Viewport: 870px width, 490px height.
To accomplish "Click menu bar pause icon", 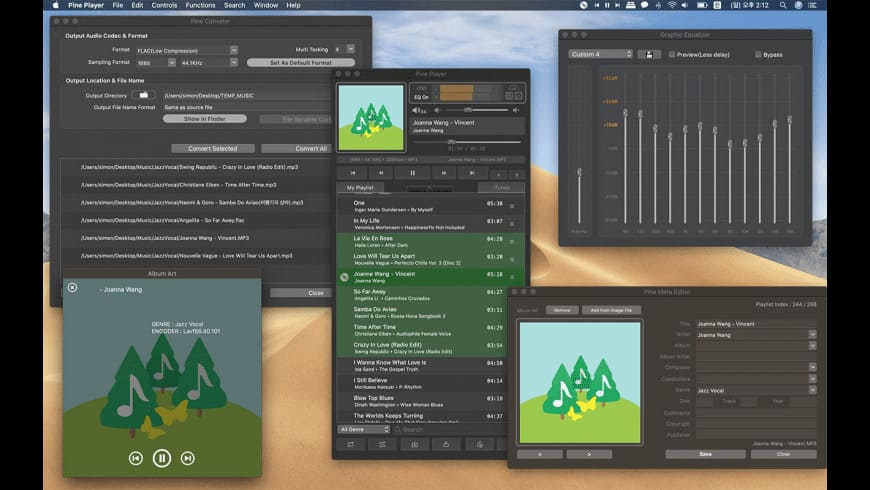I will [x=607, y=5].
